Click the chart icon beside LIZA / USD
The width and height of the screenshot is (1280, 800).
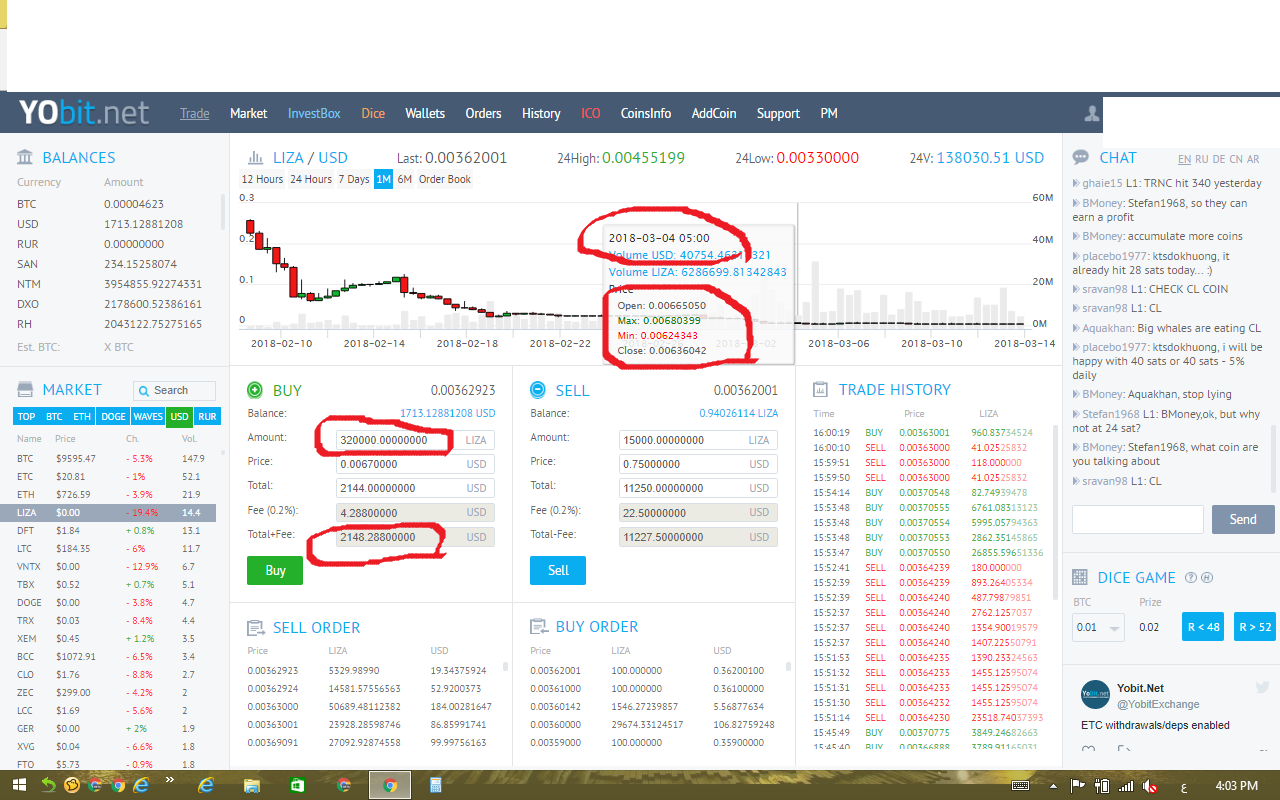coord(254,158)
